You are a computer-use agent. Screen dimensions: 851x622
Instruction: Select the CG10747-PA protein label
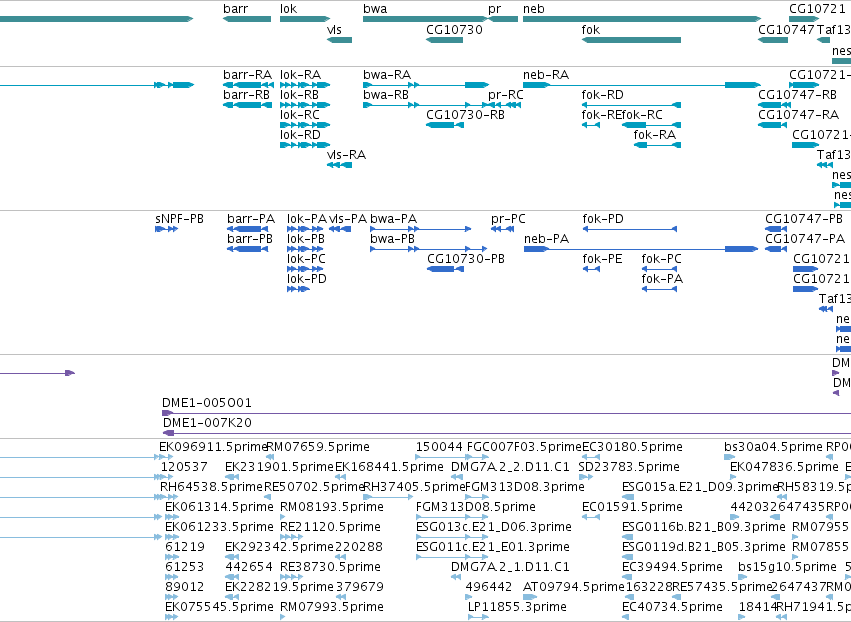tap(805, 239)
